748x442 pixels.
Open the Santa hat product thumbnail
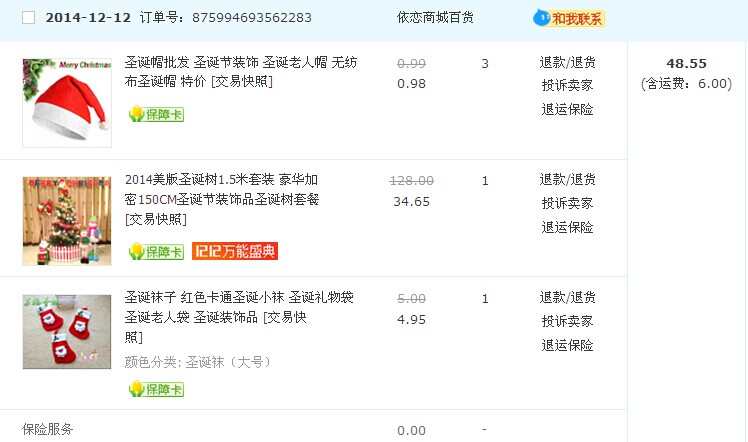click(67, 103)
